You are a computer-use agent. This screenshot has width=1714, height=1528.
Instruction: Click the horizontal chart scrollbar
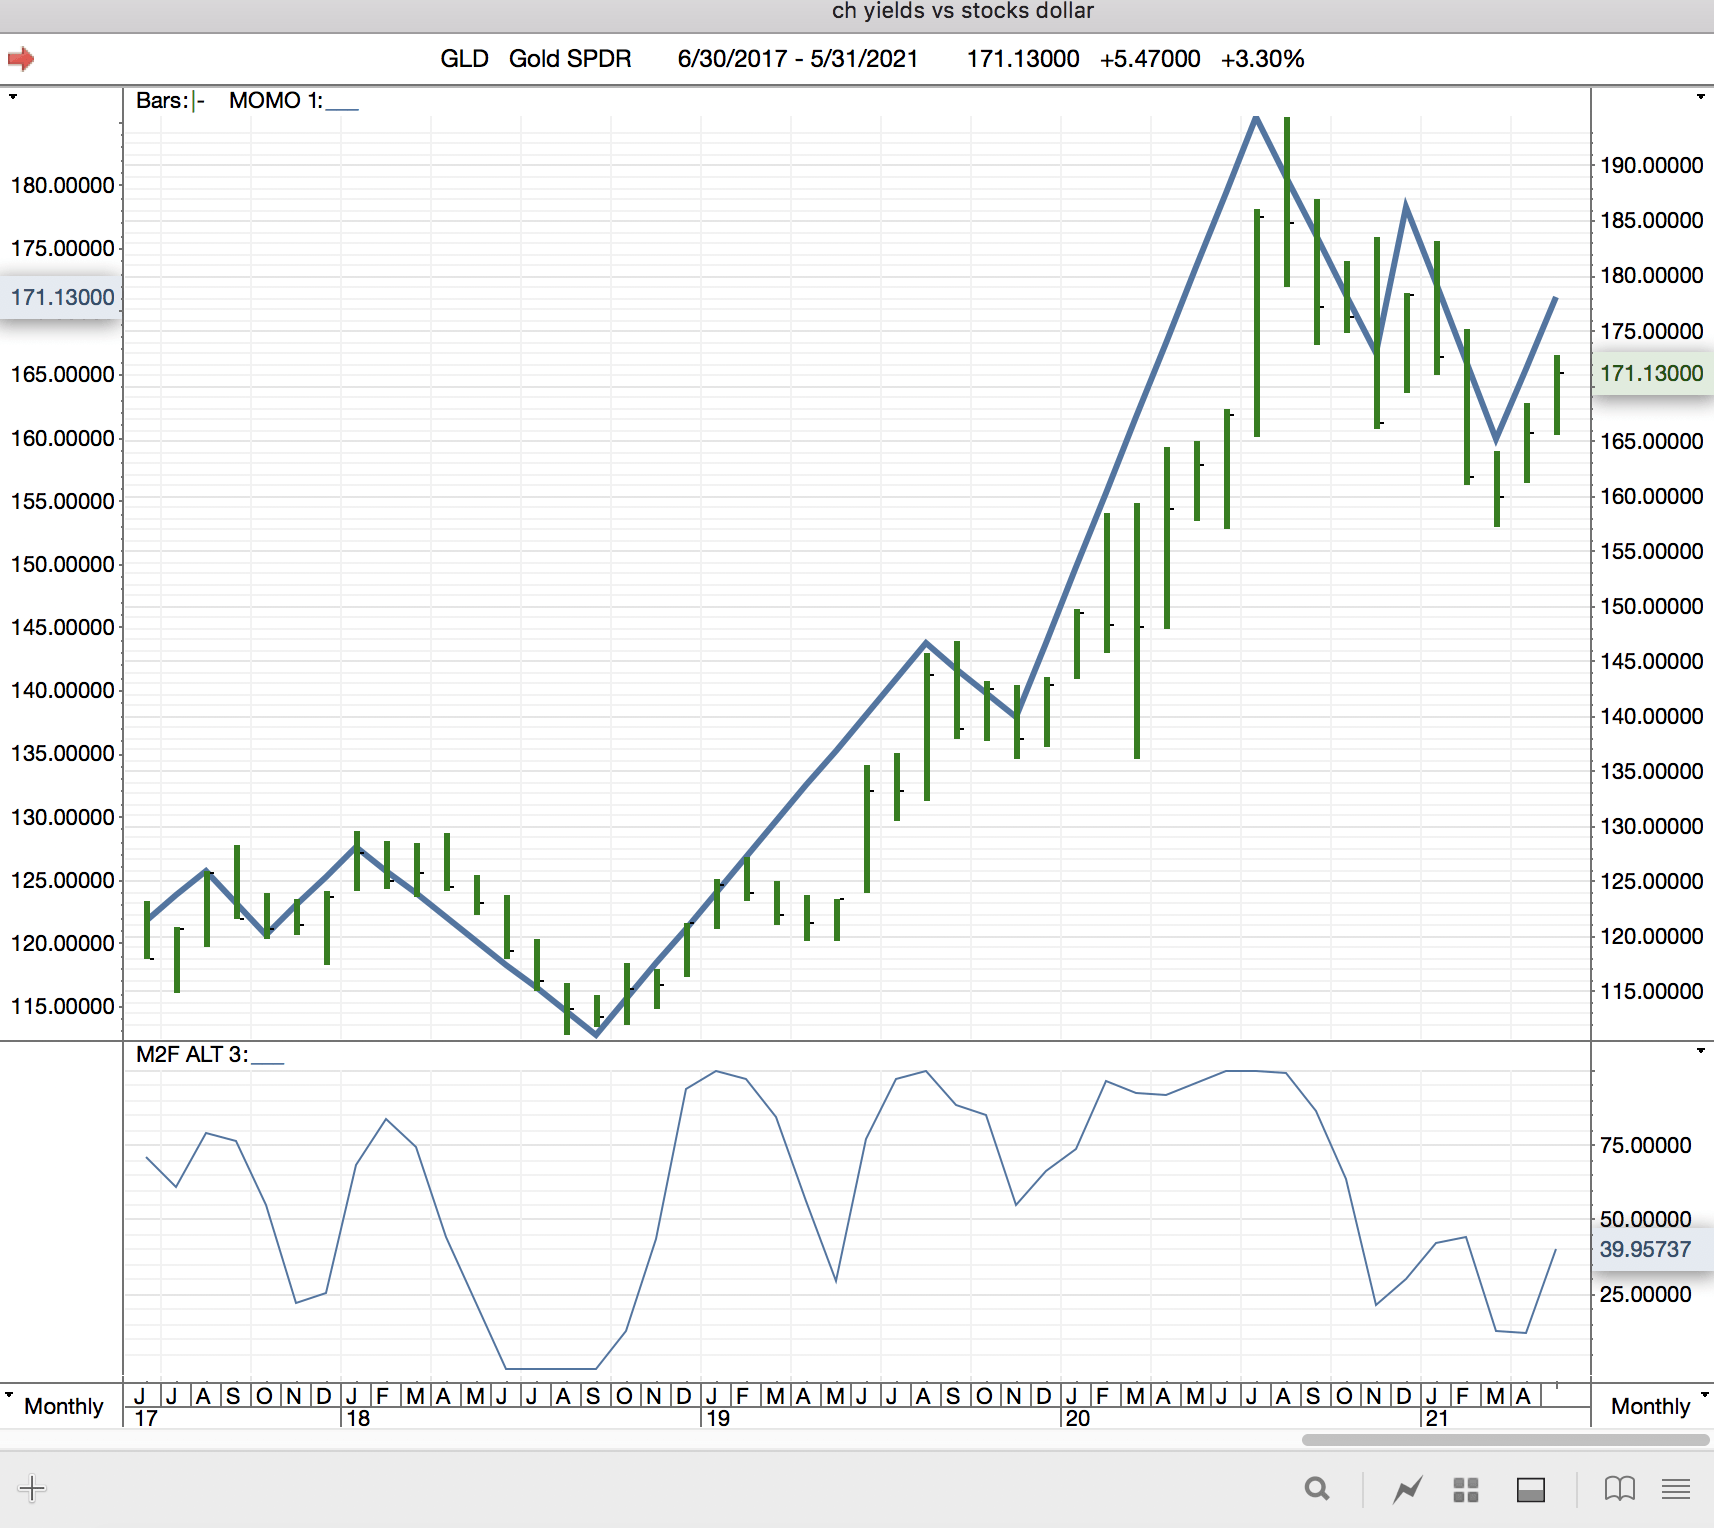click(1505, 1440)
